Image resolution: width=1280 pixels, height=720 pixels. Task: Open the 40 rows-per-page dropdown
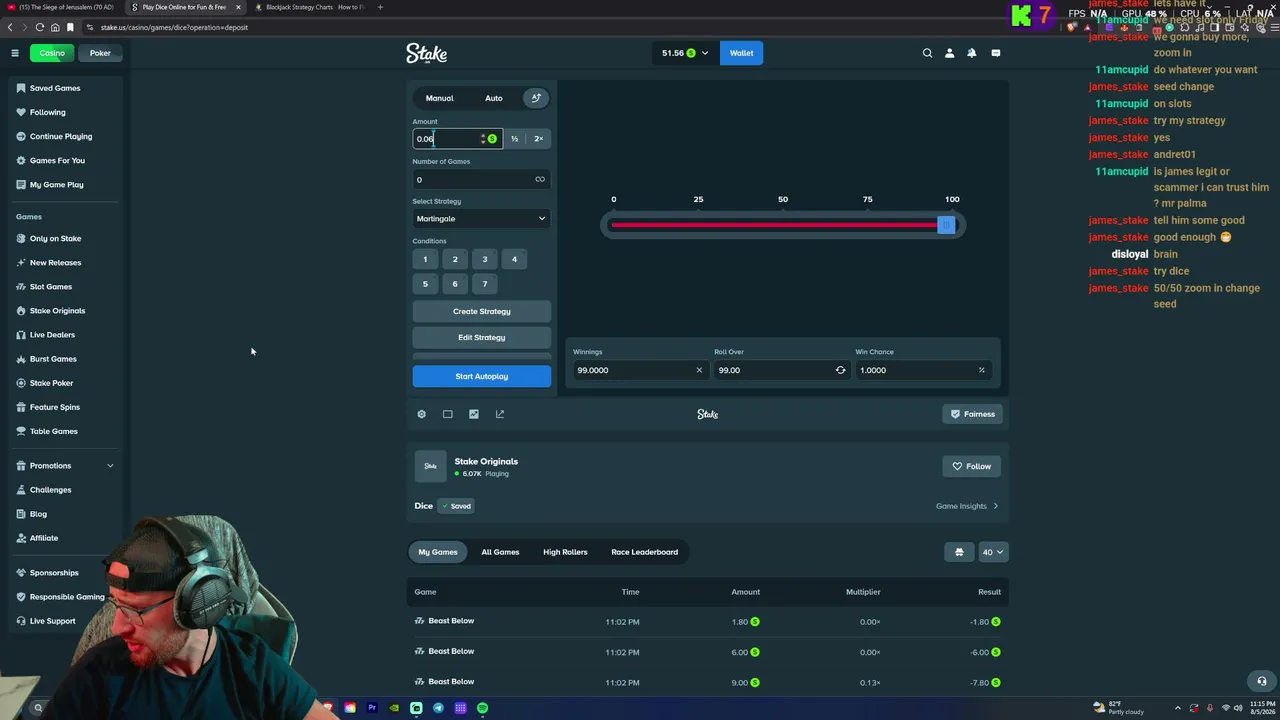(x=993, y=552)
